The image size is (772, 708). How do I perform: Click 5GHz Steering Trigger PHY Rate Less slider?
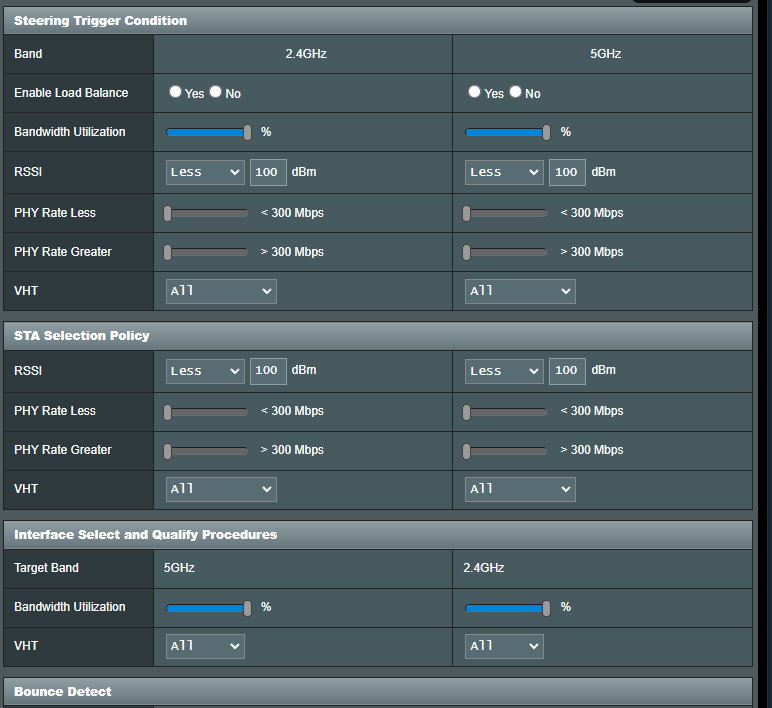505,213
